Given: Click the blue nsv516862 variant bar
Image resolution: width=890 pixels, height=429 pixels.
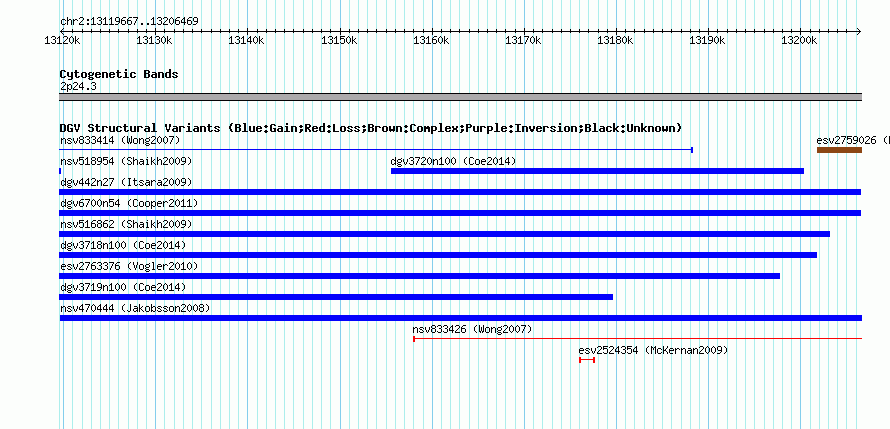Looking at the screenshot, I should pyautogui.click(x=444, y=234).
